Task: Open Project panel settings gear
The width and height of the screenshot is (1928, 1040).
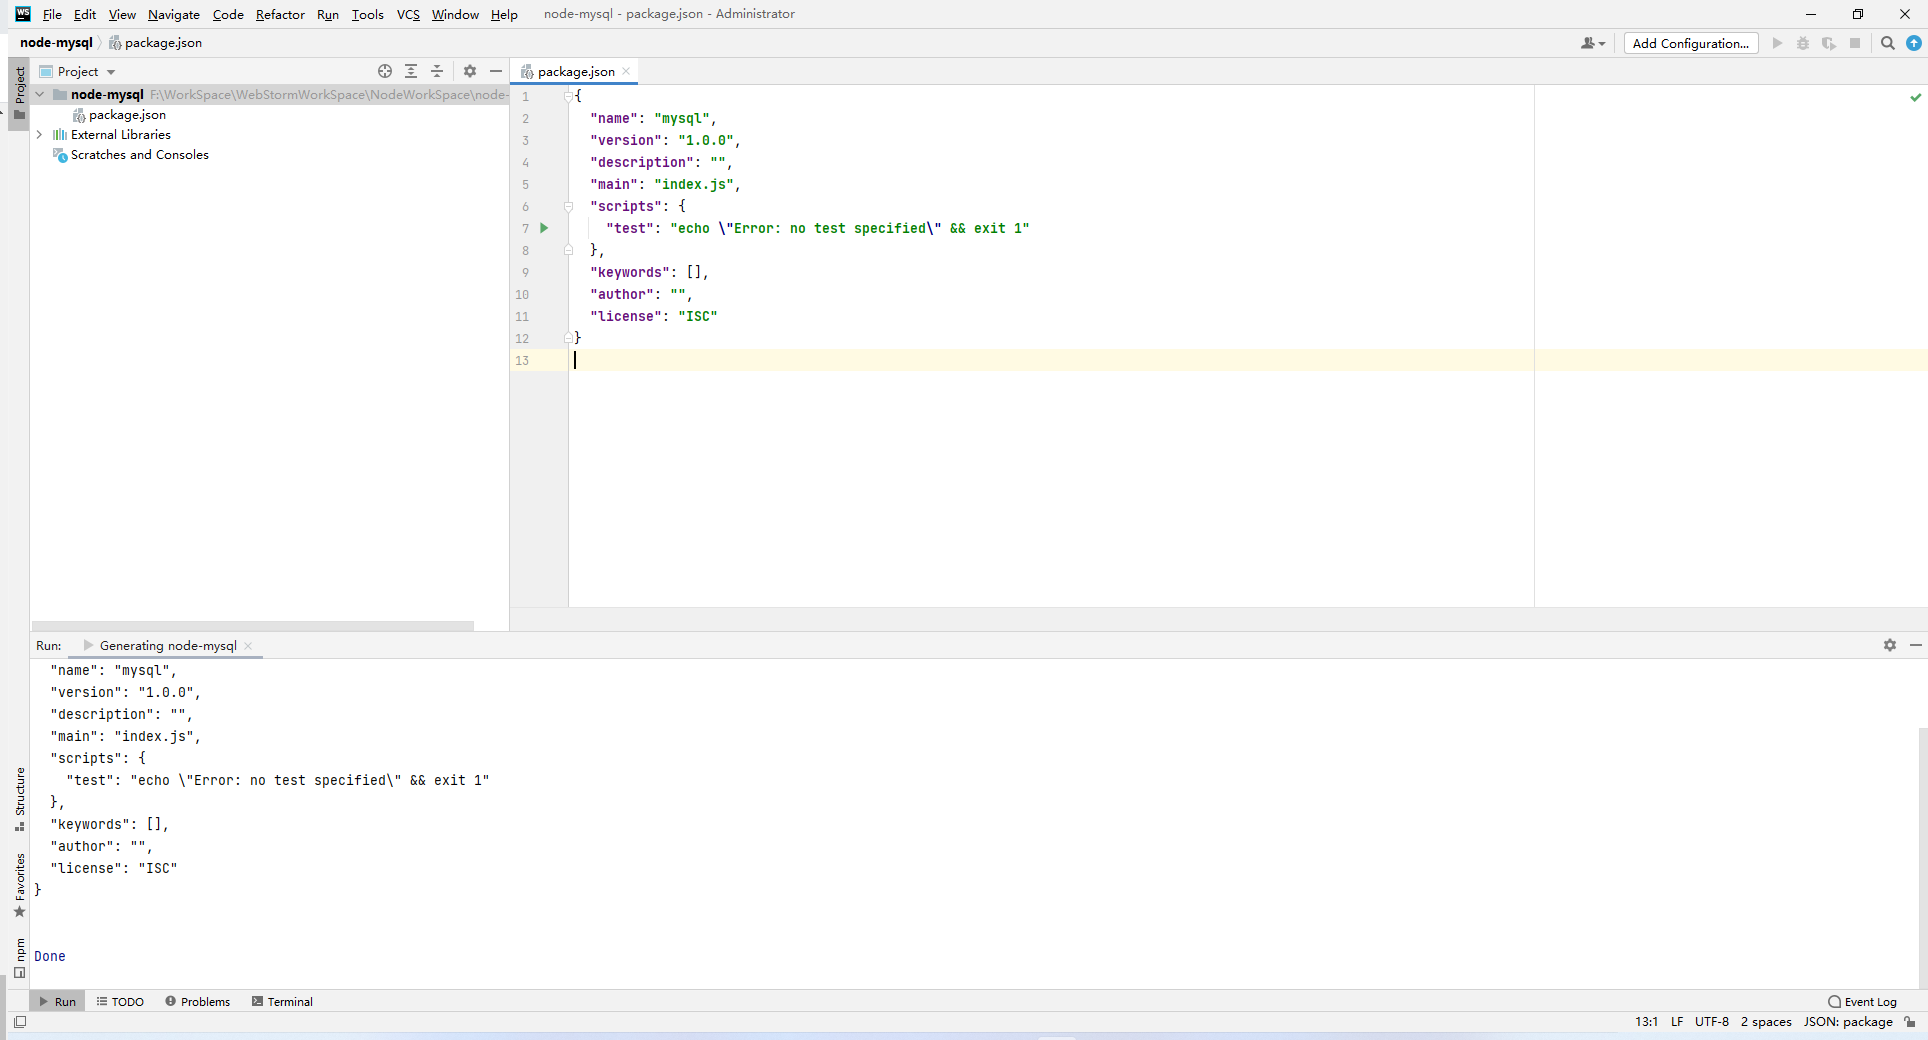Action: pyautogui.click(x=470, y=71)
